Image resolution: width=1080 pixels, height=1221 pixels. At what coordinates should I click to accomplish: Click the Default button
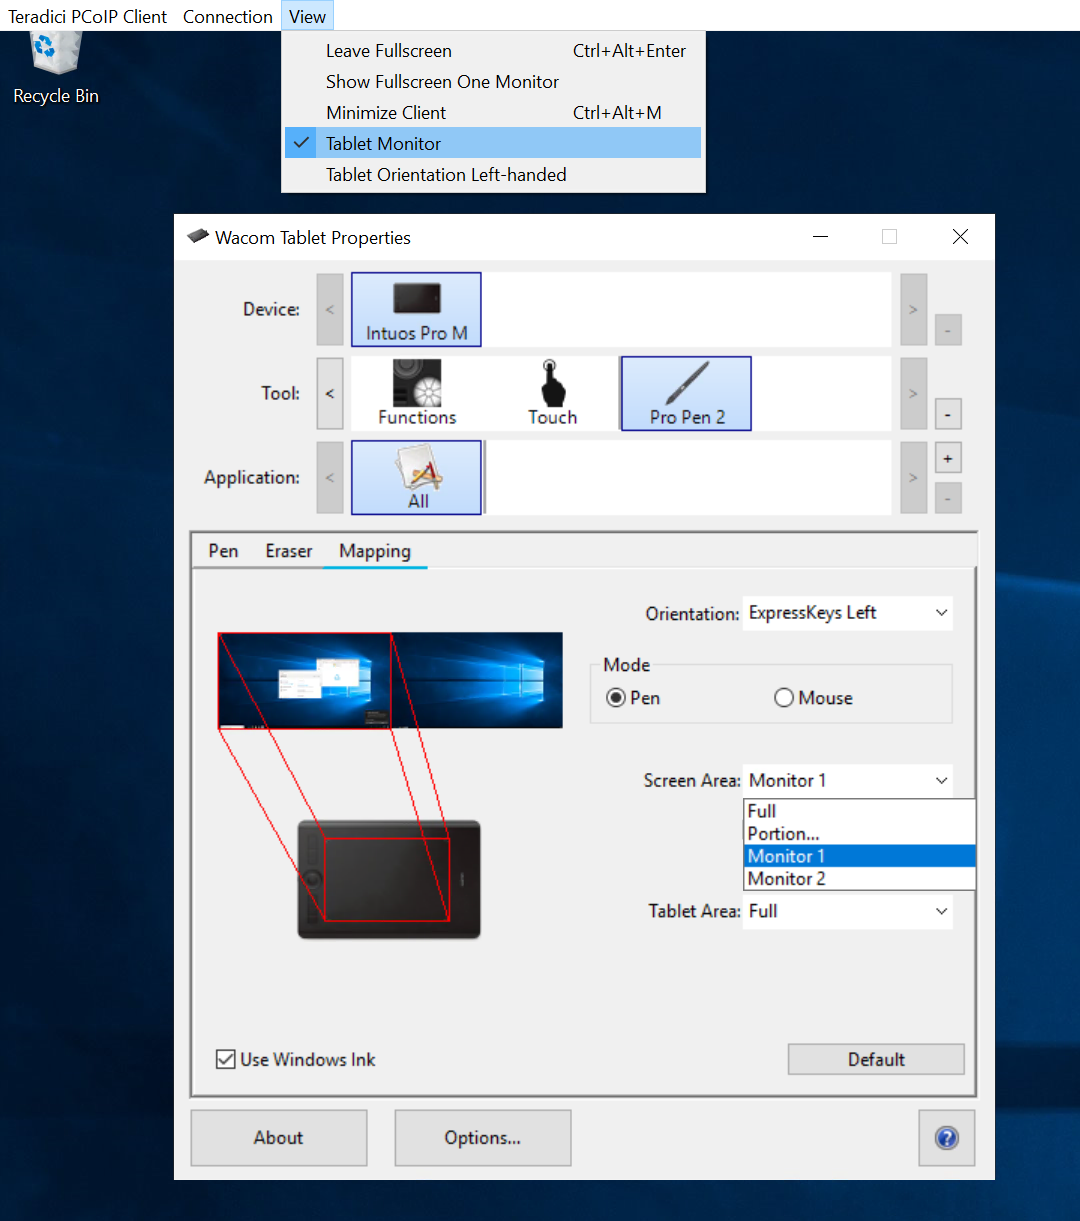pyautogui.click(x=876, y=1059)
